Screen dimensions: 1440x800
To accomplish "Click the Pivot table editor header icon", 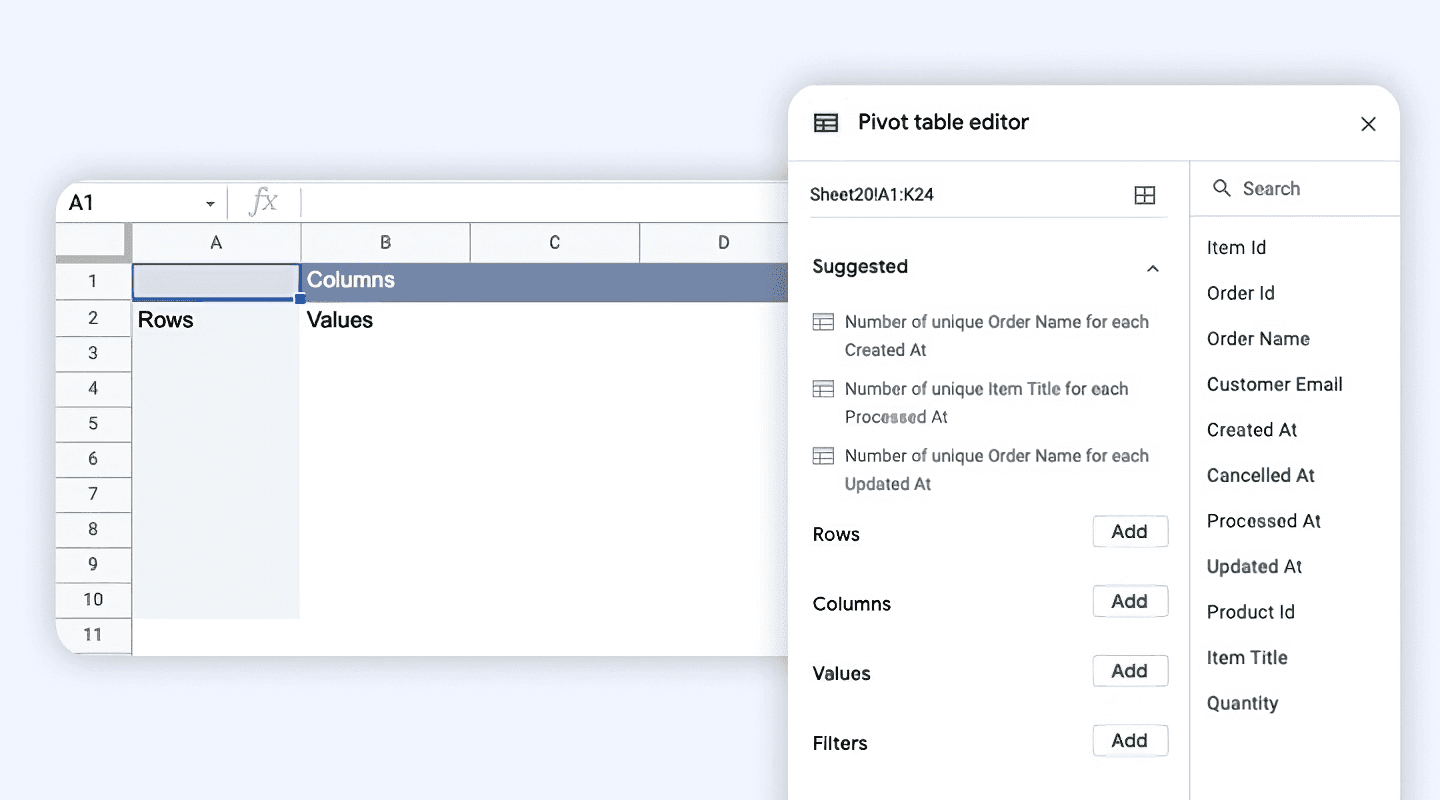I will click(826, 123).
